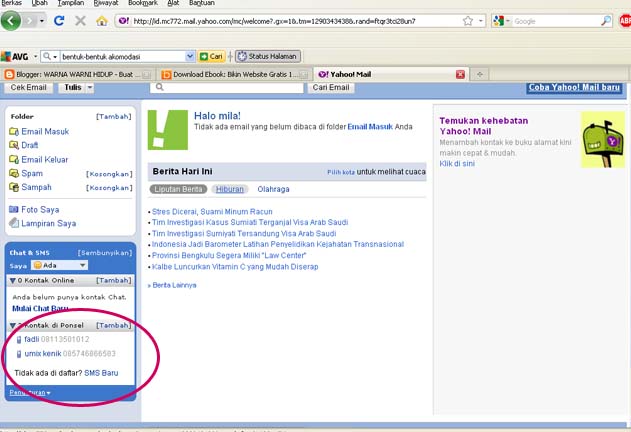Click the AVG Cari button
631x432 pixels.
211,56
